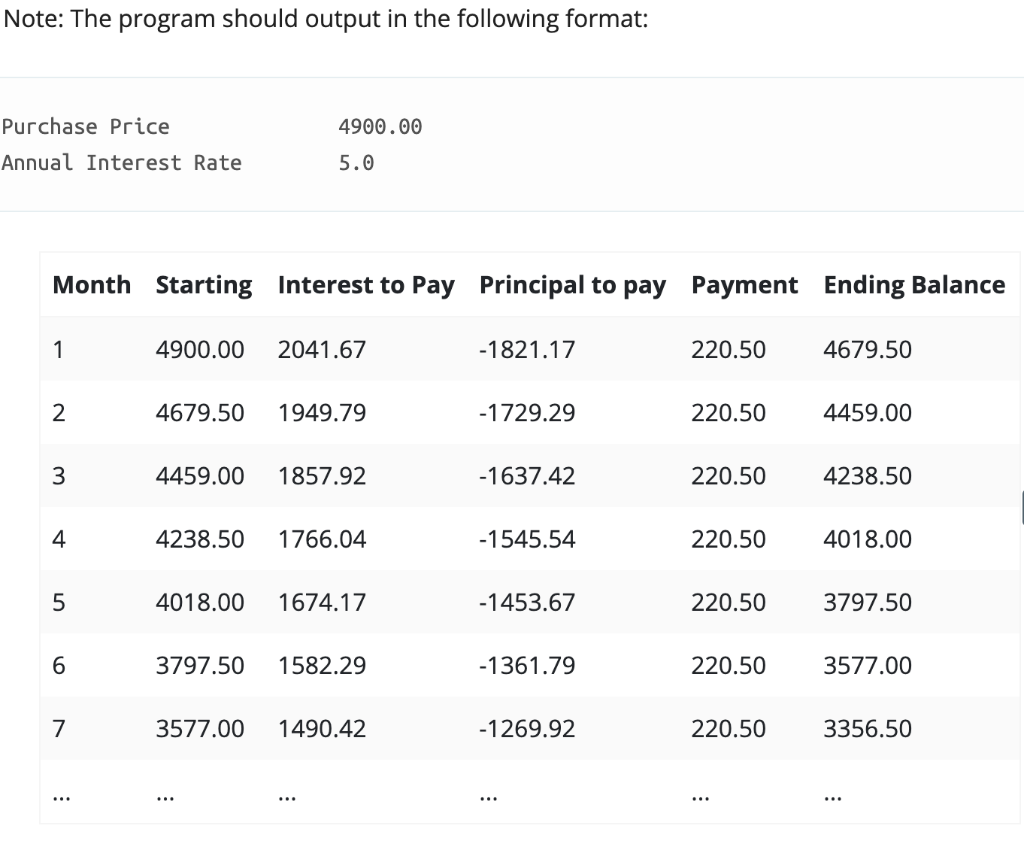This screenshot has width=1024, height=844.
Task: Click the payment cell in the month 6 row
Action: click(728, 666)
